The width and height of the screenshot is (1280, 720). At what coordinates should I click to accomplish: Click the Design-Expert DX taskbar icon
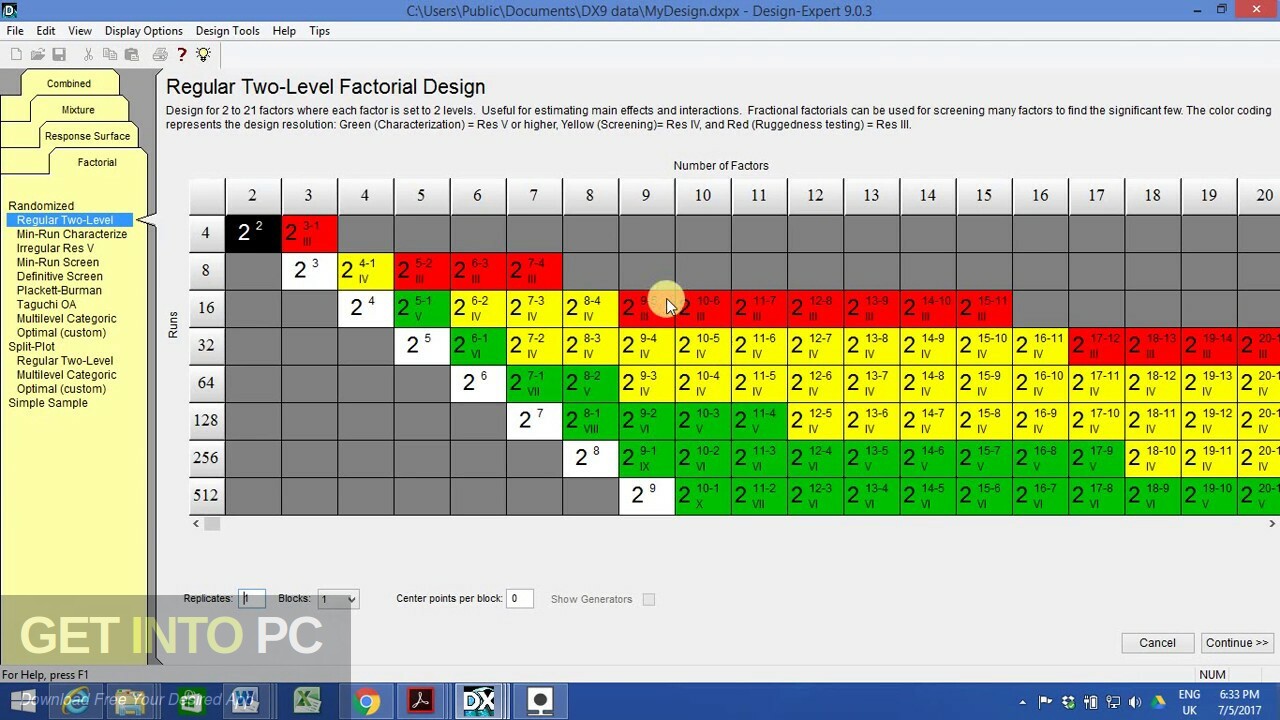tap(480, 701)
